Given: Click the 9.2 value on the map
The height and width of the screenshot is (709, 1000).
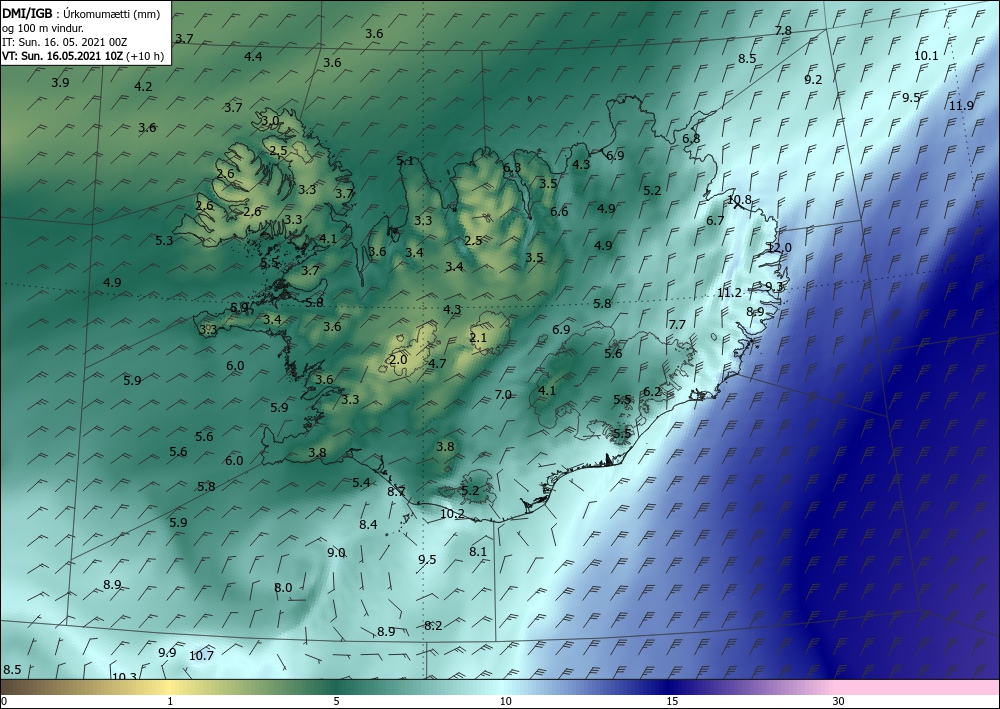Looking at the screenshot, I should point(813,80).
